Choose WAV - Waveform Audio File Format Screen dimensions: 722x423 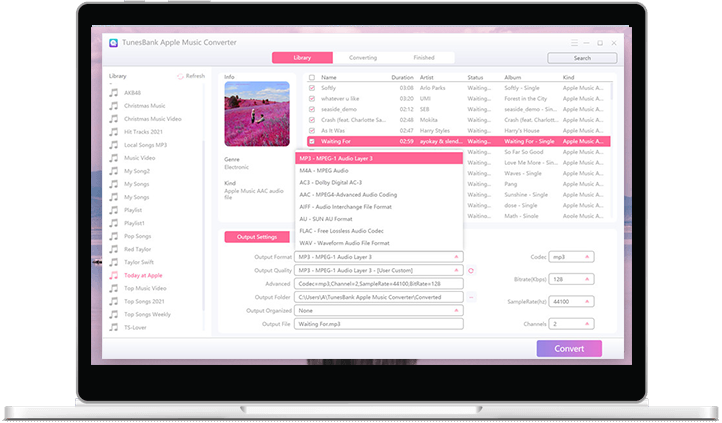tap(379, 243)
